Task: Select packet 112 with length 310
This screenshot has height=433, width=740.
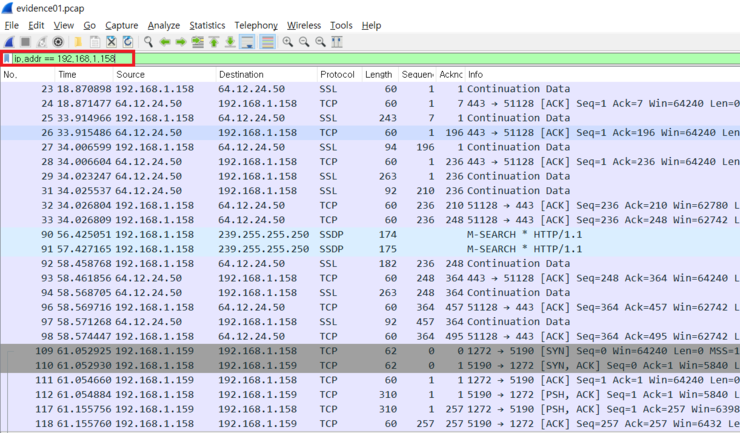Action: [x=370, y=395]
